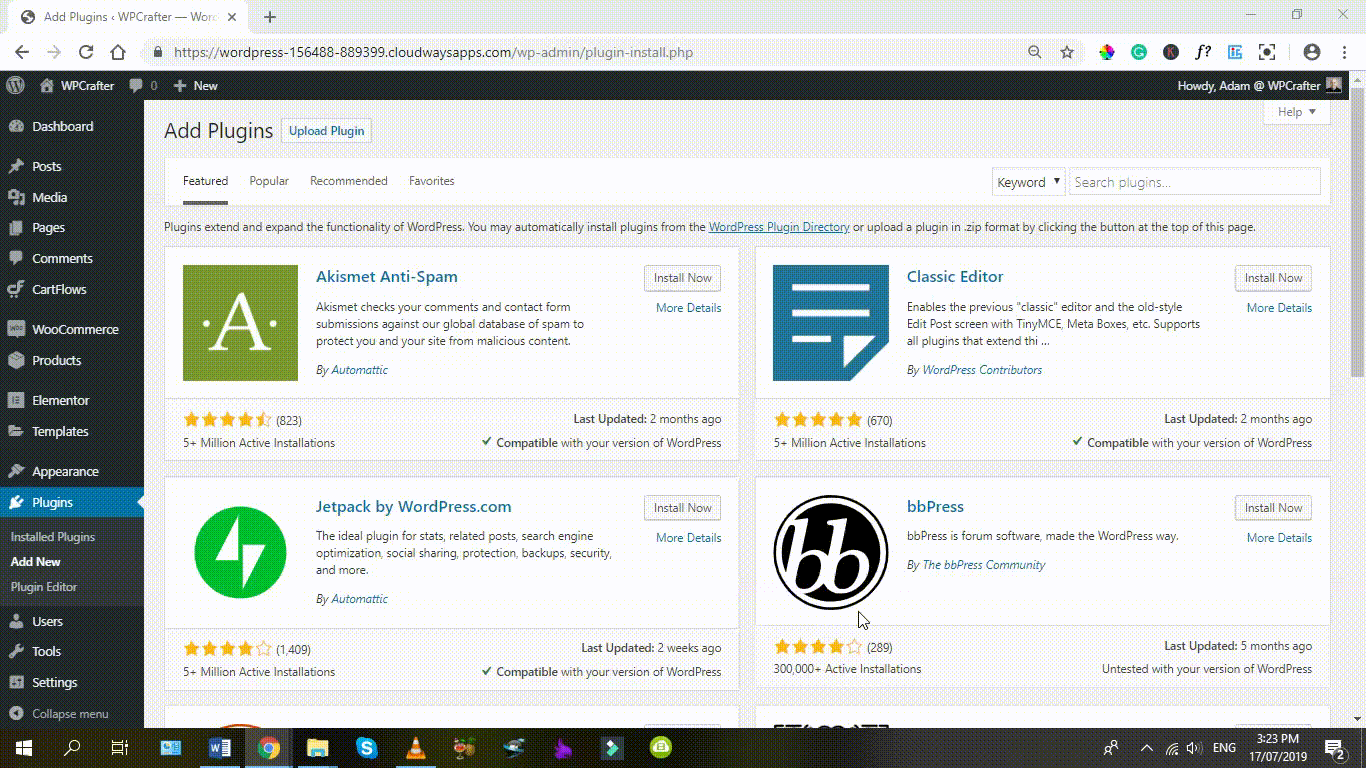This screenshot has height=768, width=1366.
Task: Bookmark this page with the star icon
Action: 1067,52
